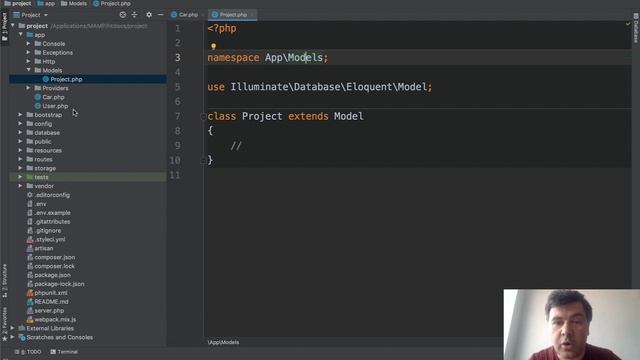
Task: Click the collapse all icon in Project panel
Action: tap(134, 15)
